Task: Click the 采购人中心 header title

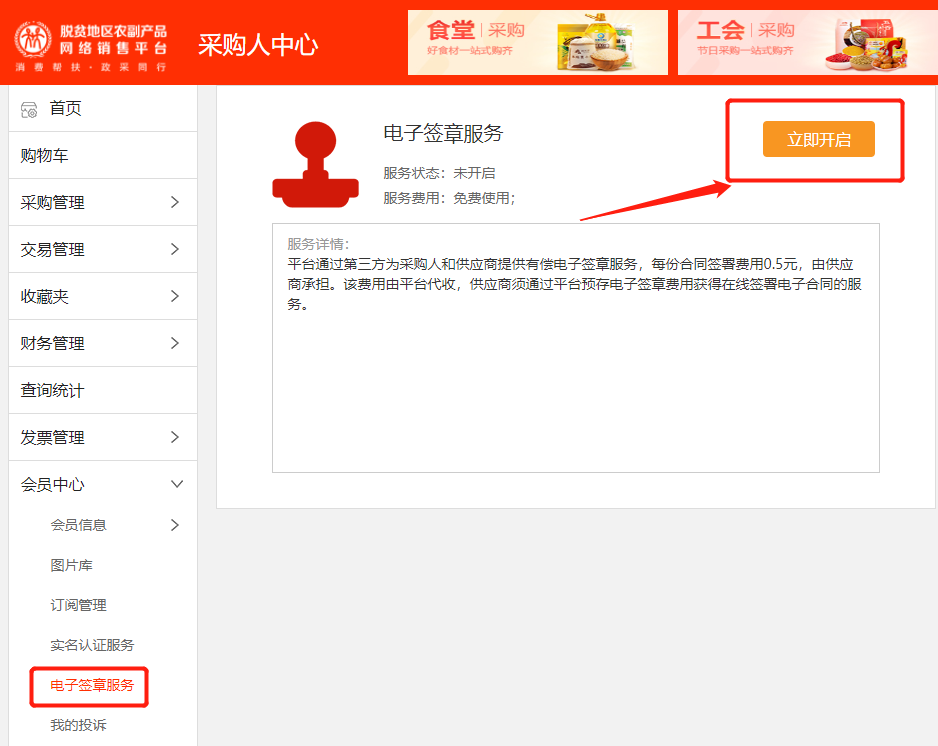Action: click(x=258, y=45)
